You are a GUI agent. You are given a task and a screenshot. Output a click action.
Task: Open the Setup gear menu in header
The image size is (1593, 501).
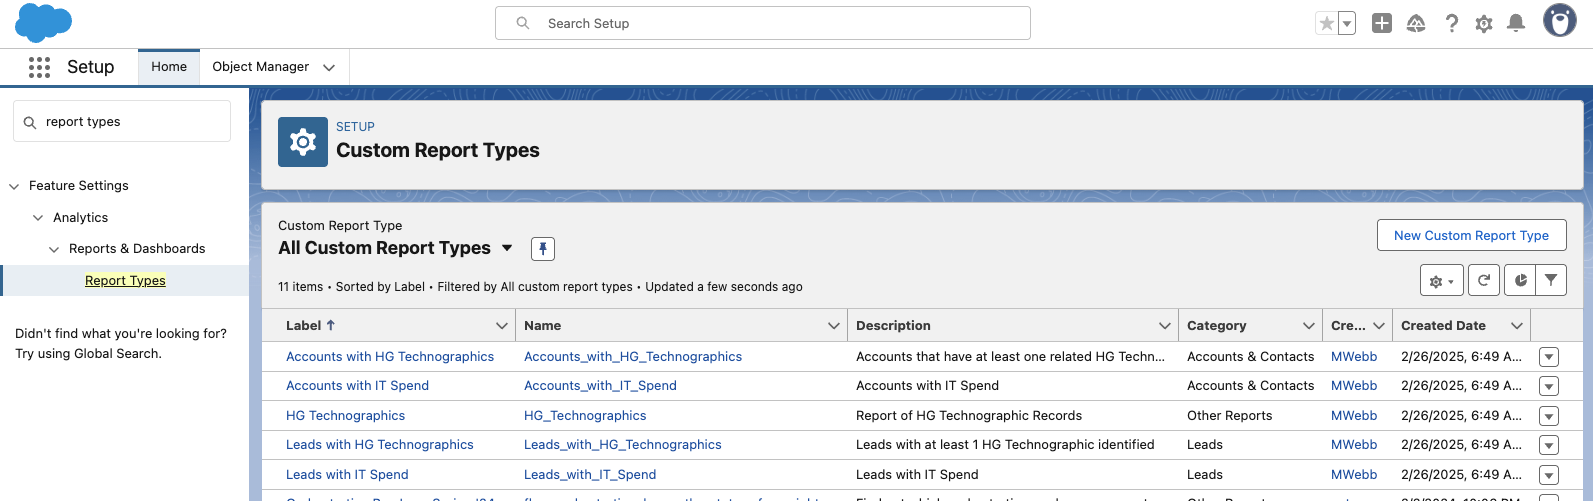point(1484,23)
